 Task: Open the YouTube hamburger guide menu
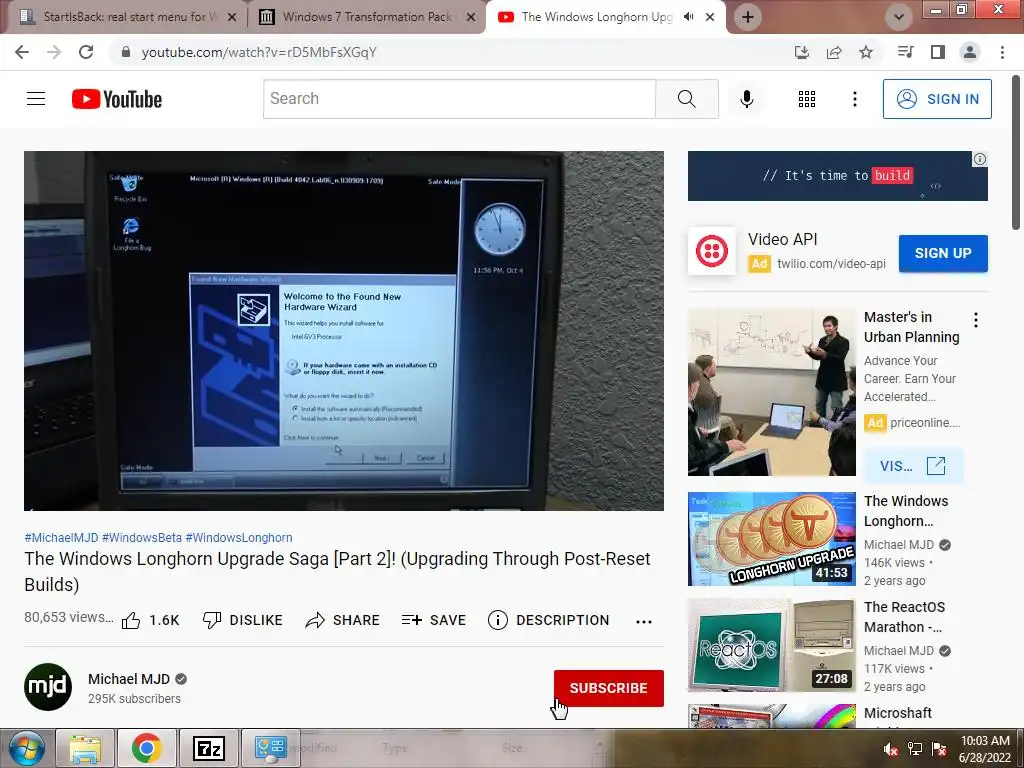[36, 99]
